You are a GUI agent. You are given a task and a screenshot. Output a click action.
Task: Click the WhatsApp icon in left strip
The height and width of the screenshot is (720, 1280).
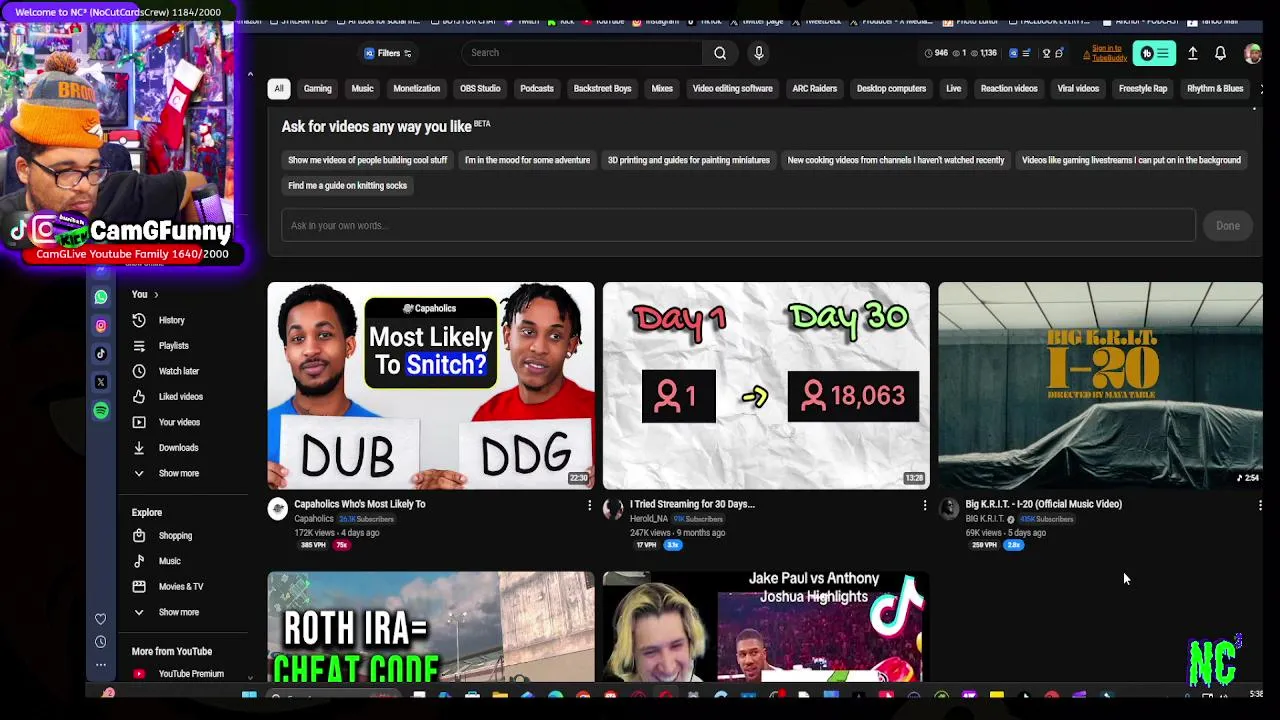coord(101,297)
